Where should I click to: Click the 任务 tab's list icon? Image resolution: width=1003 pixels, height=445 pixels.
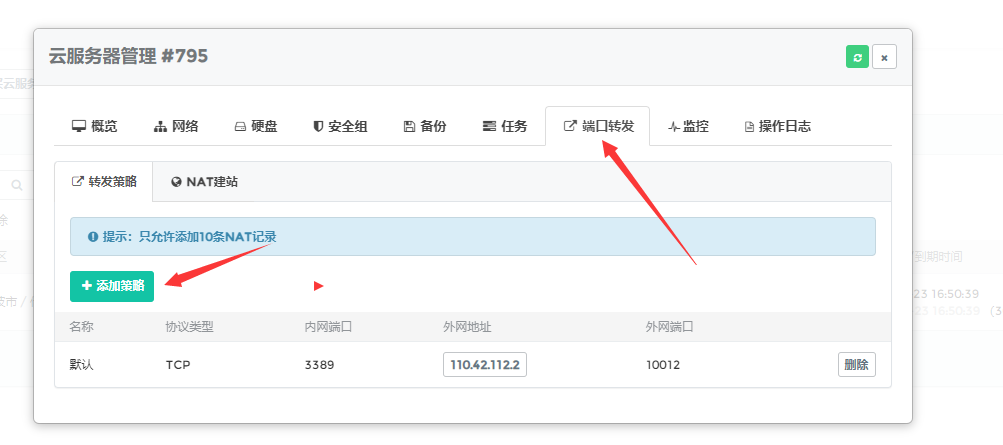pos(489,127)
